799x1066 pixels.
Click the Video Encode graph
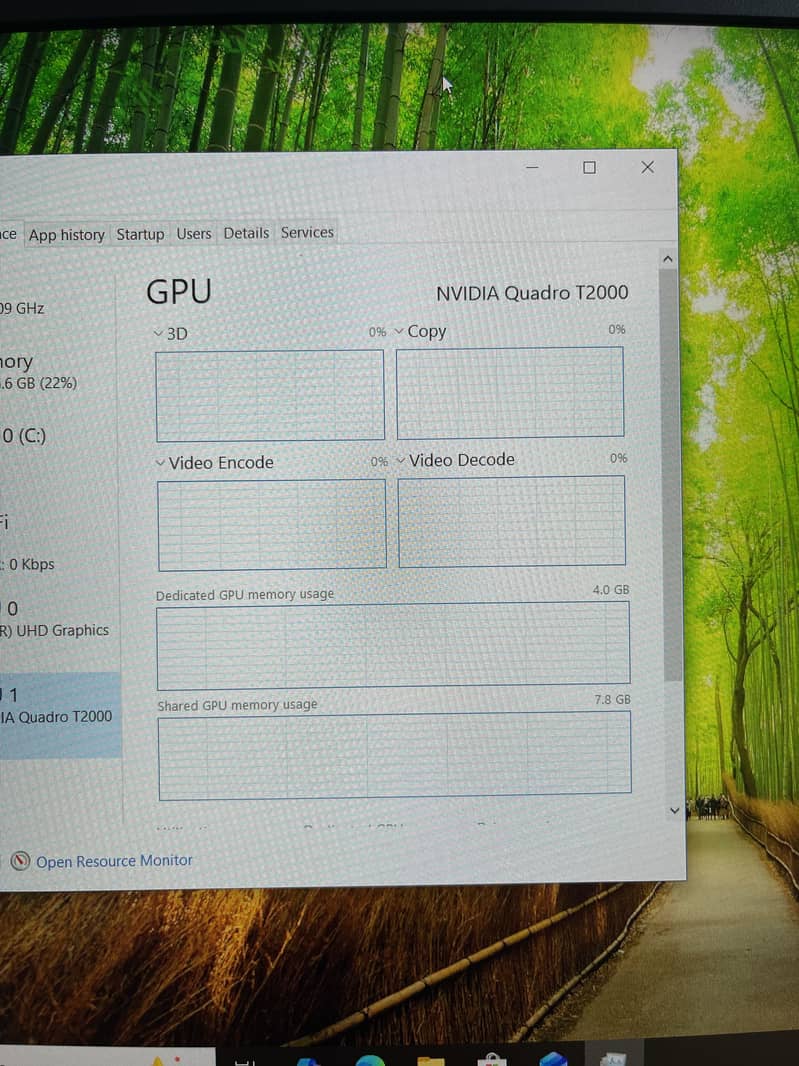[x=272, y=524]
